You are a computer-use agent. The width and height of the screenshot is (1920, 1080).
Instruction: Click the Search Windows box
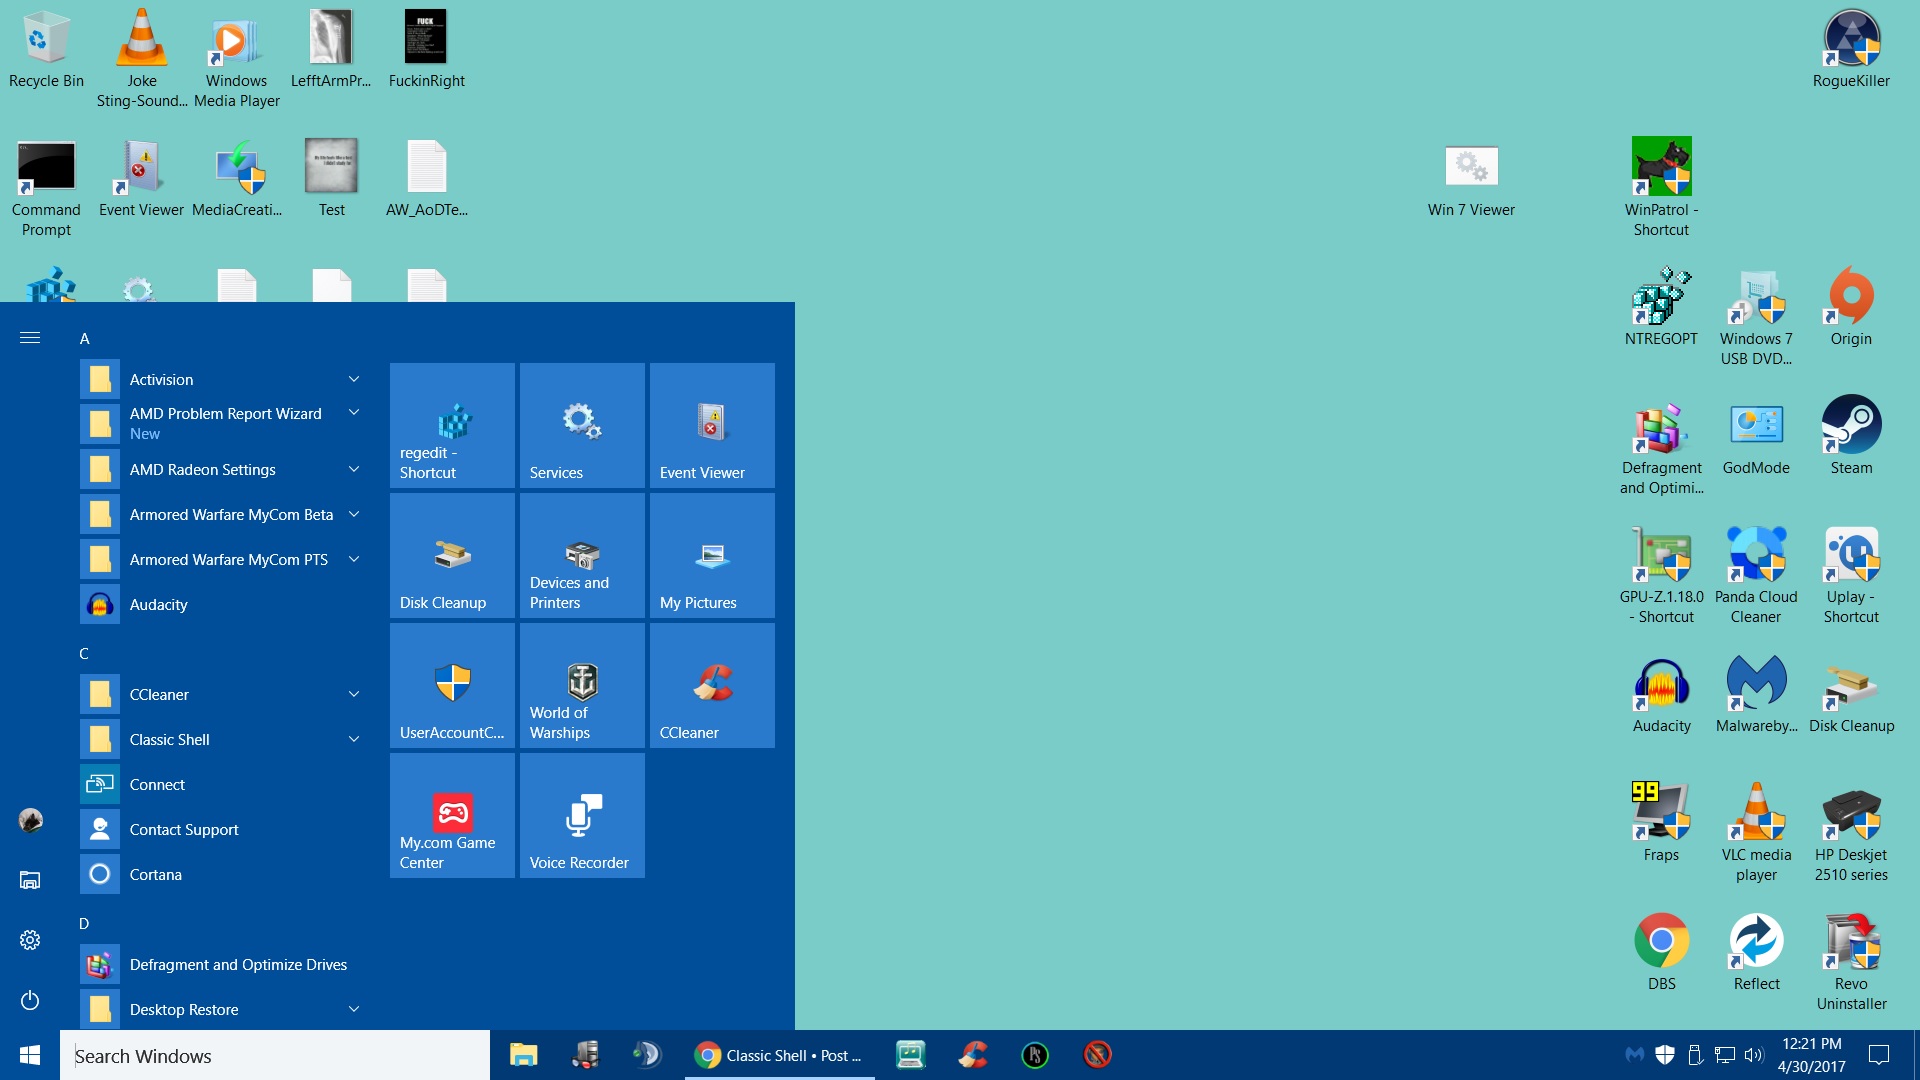point(275,1056)
